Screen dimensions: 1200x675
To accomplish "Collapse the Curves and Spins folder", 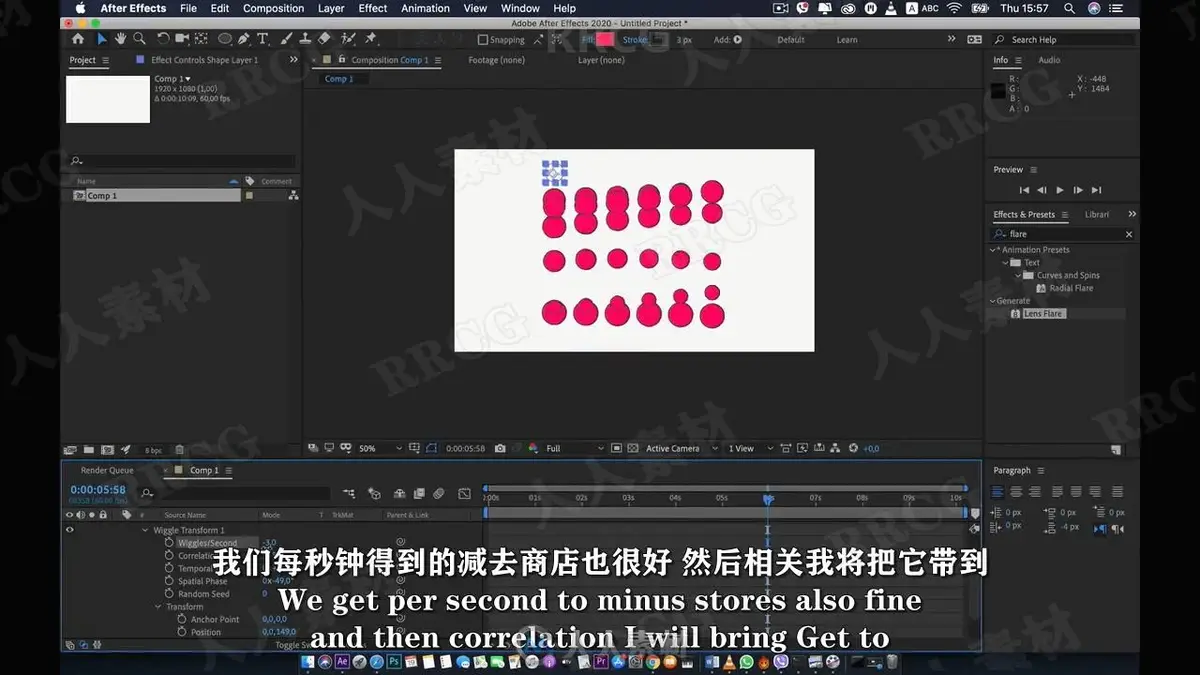I will [1018, 275].
